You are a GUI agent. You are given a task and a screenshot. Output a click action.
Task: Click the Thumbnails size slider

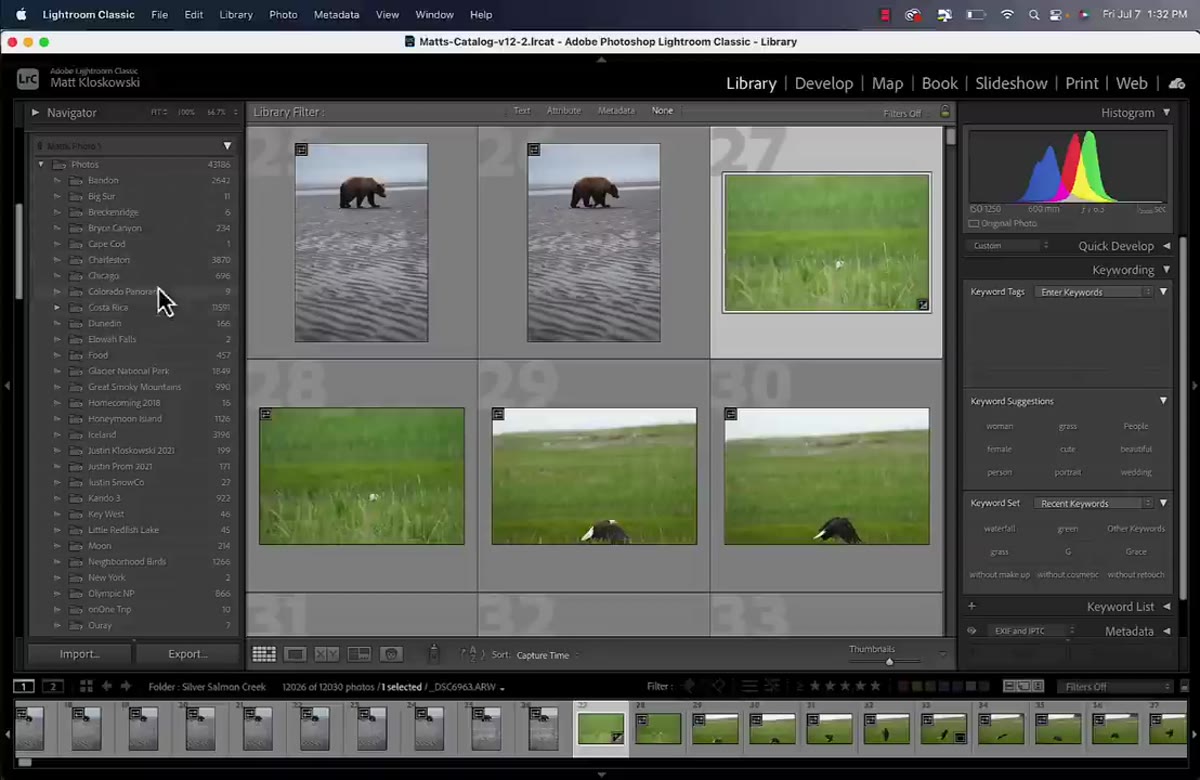(889, 661)
